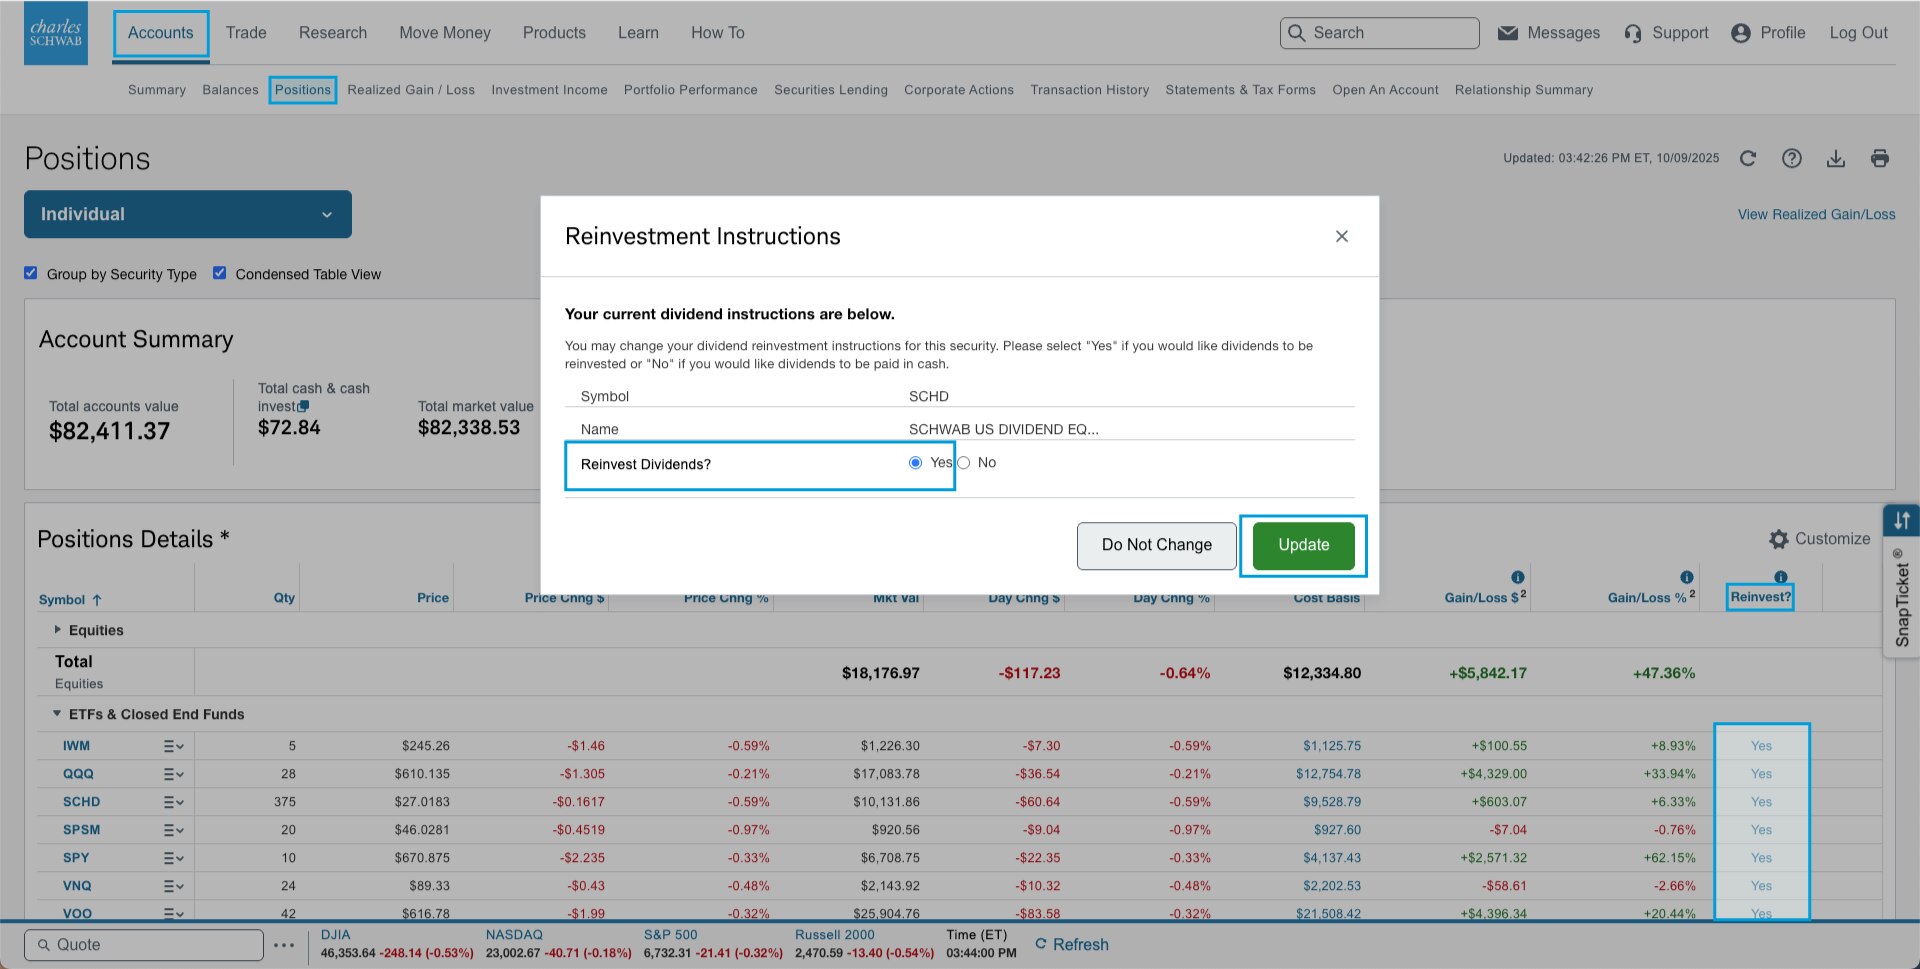Click the green Update button
Viewport: 1920px width, 969px height.
[1303, 545]
